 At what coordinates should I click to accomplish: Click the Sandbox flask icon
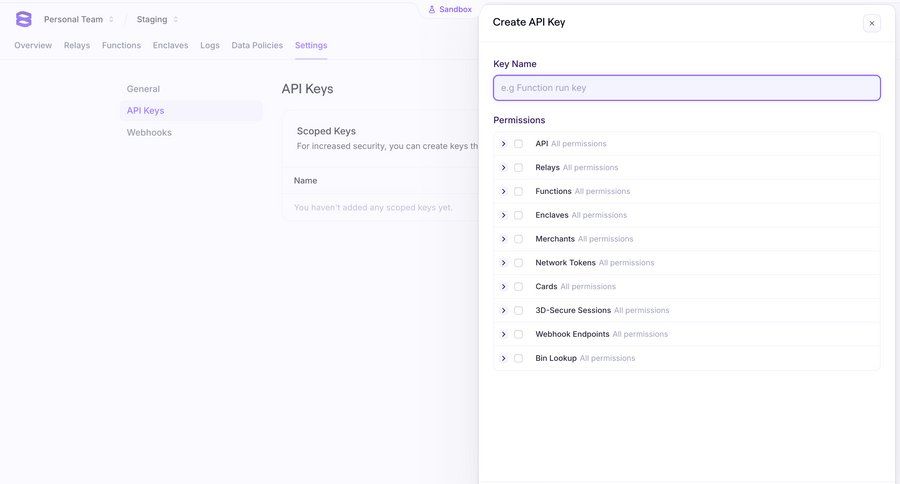(432, 10)
